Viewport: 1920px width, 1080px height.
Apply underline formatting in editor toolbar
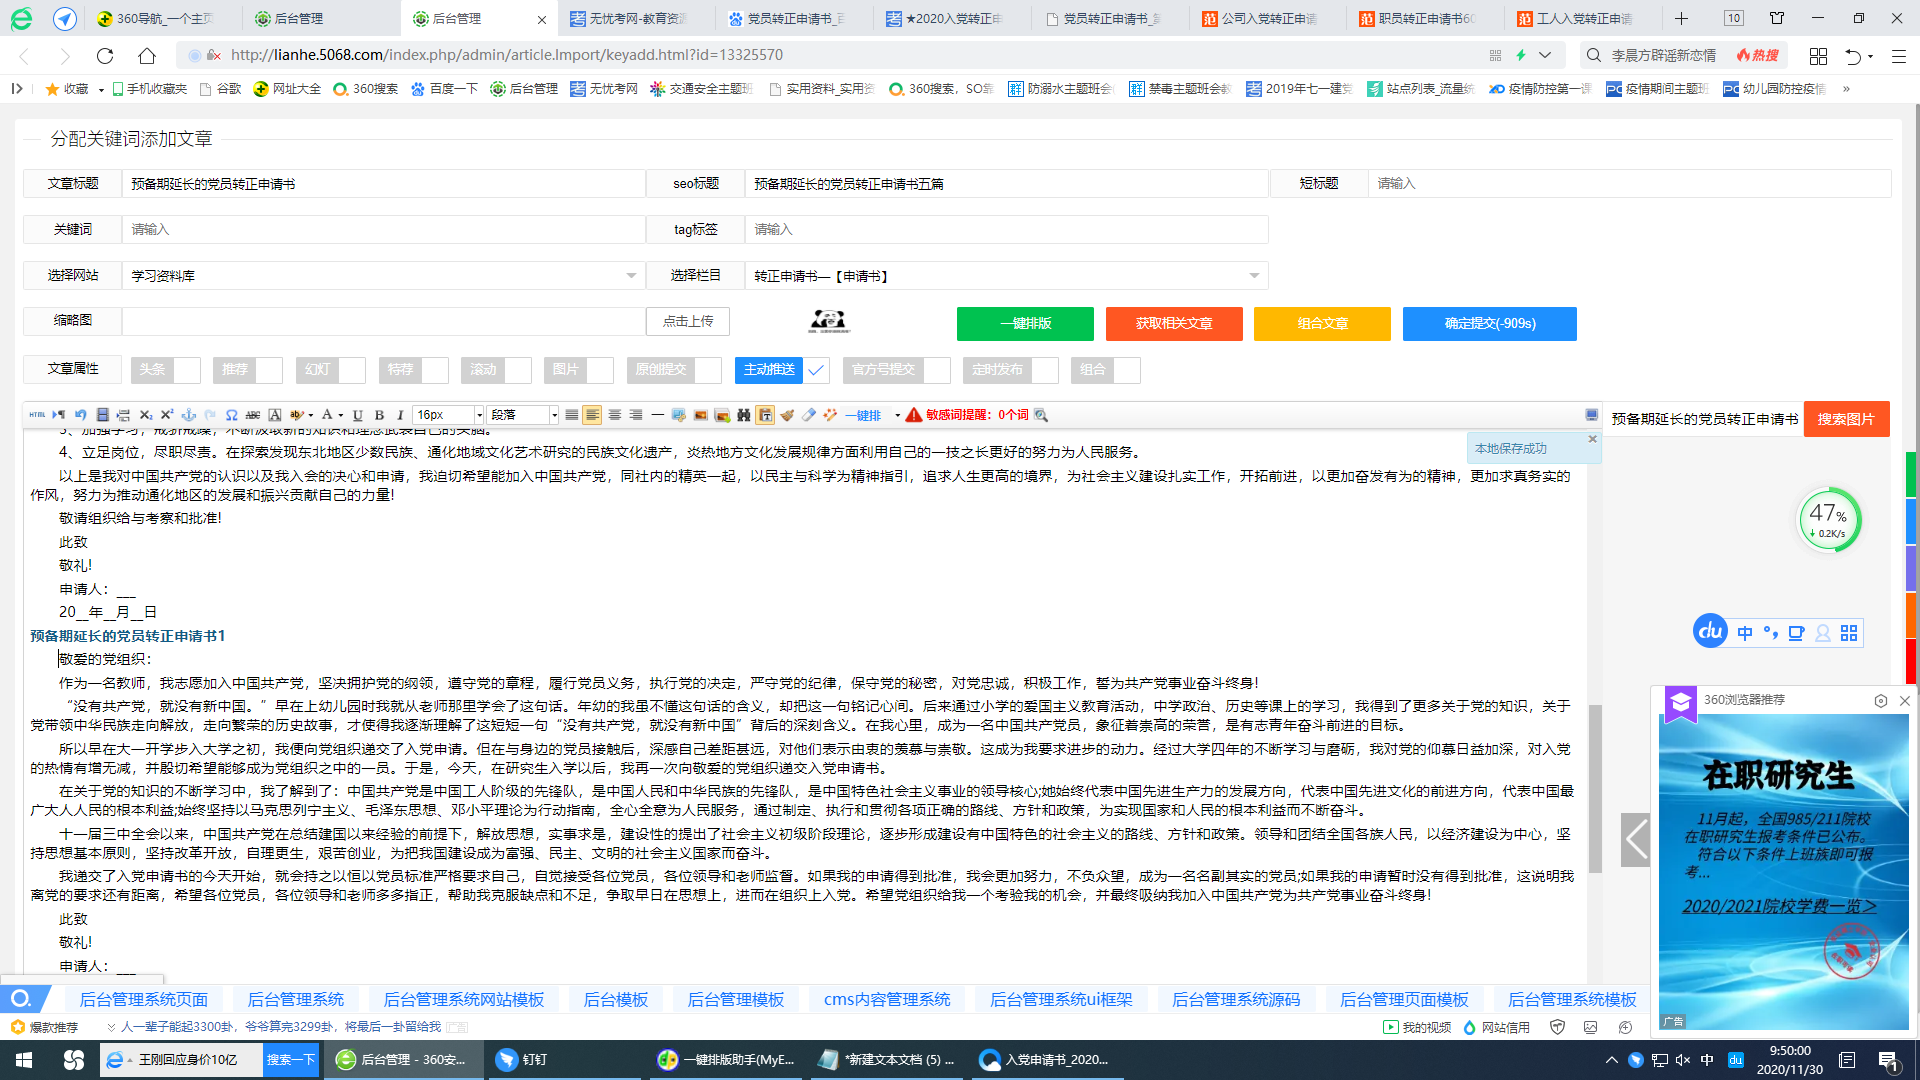[357, 415]
